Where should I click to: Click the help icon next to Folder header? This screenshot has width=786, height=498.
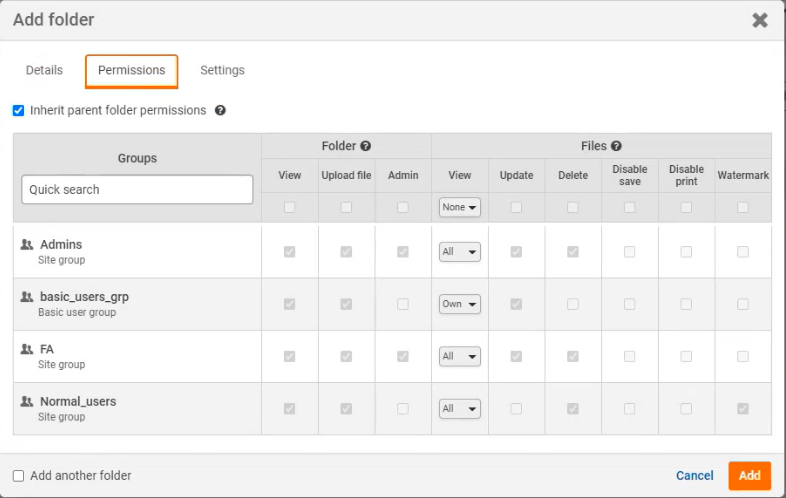point(366,146)
